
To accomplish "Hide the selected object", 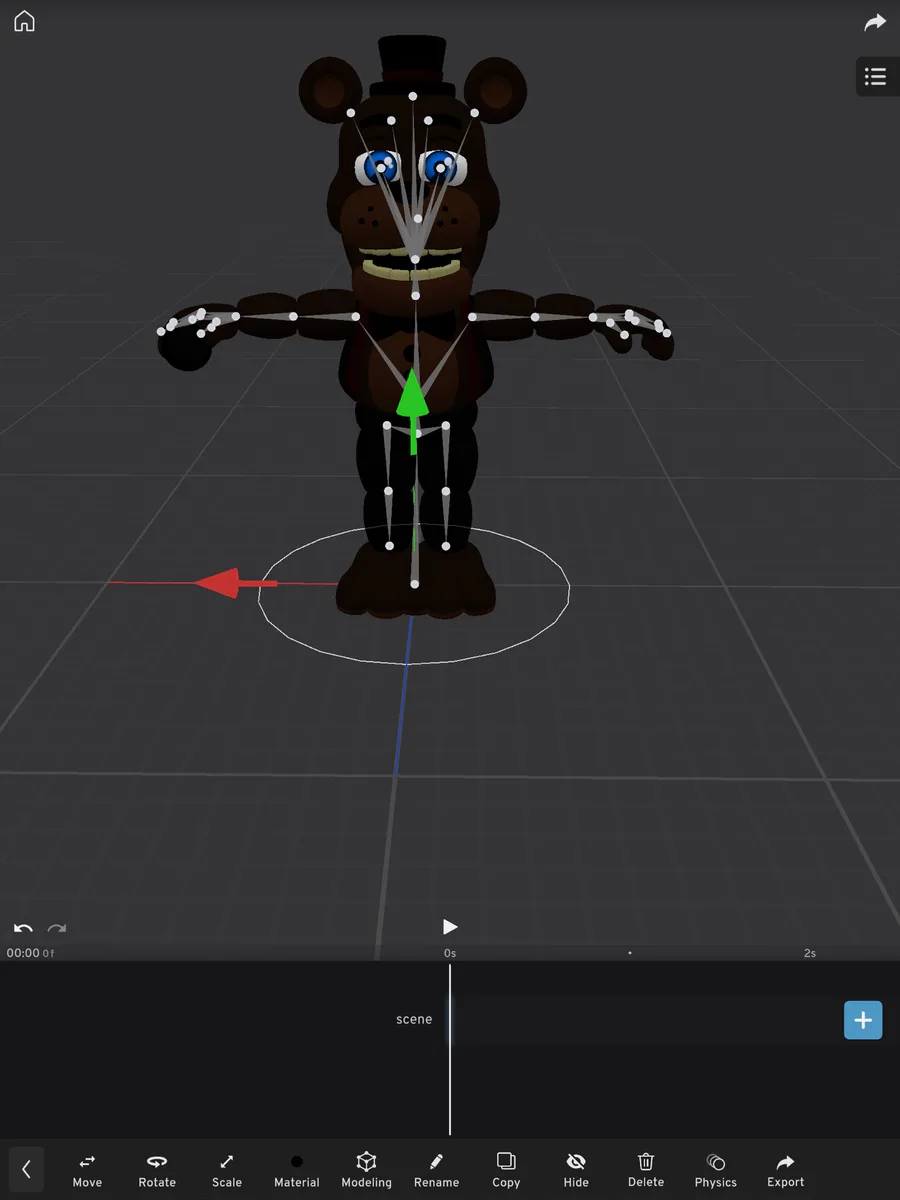I will click(576, 1170).
